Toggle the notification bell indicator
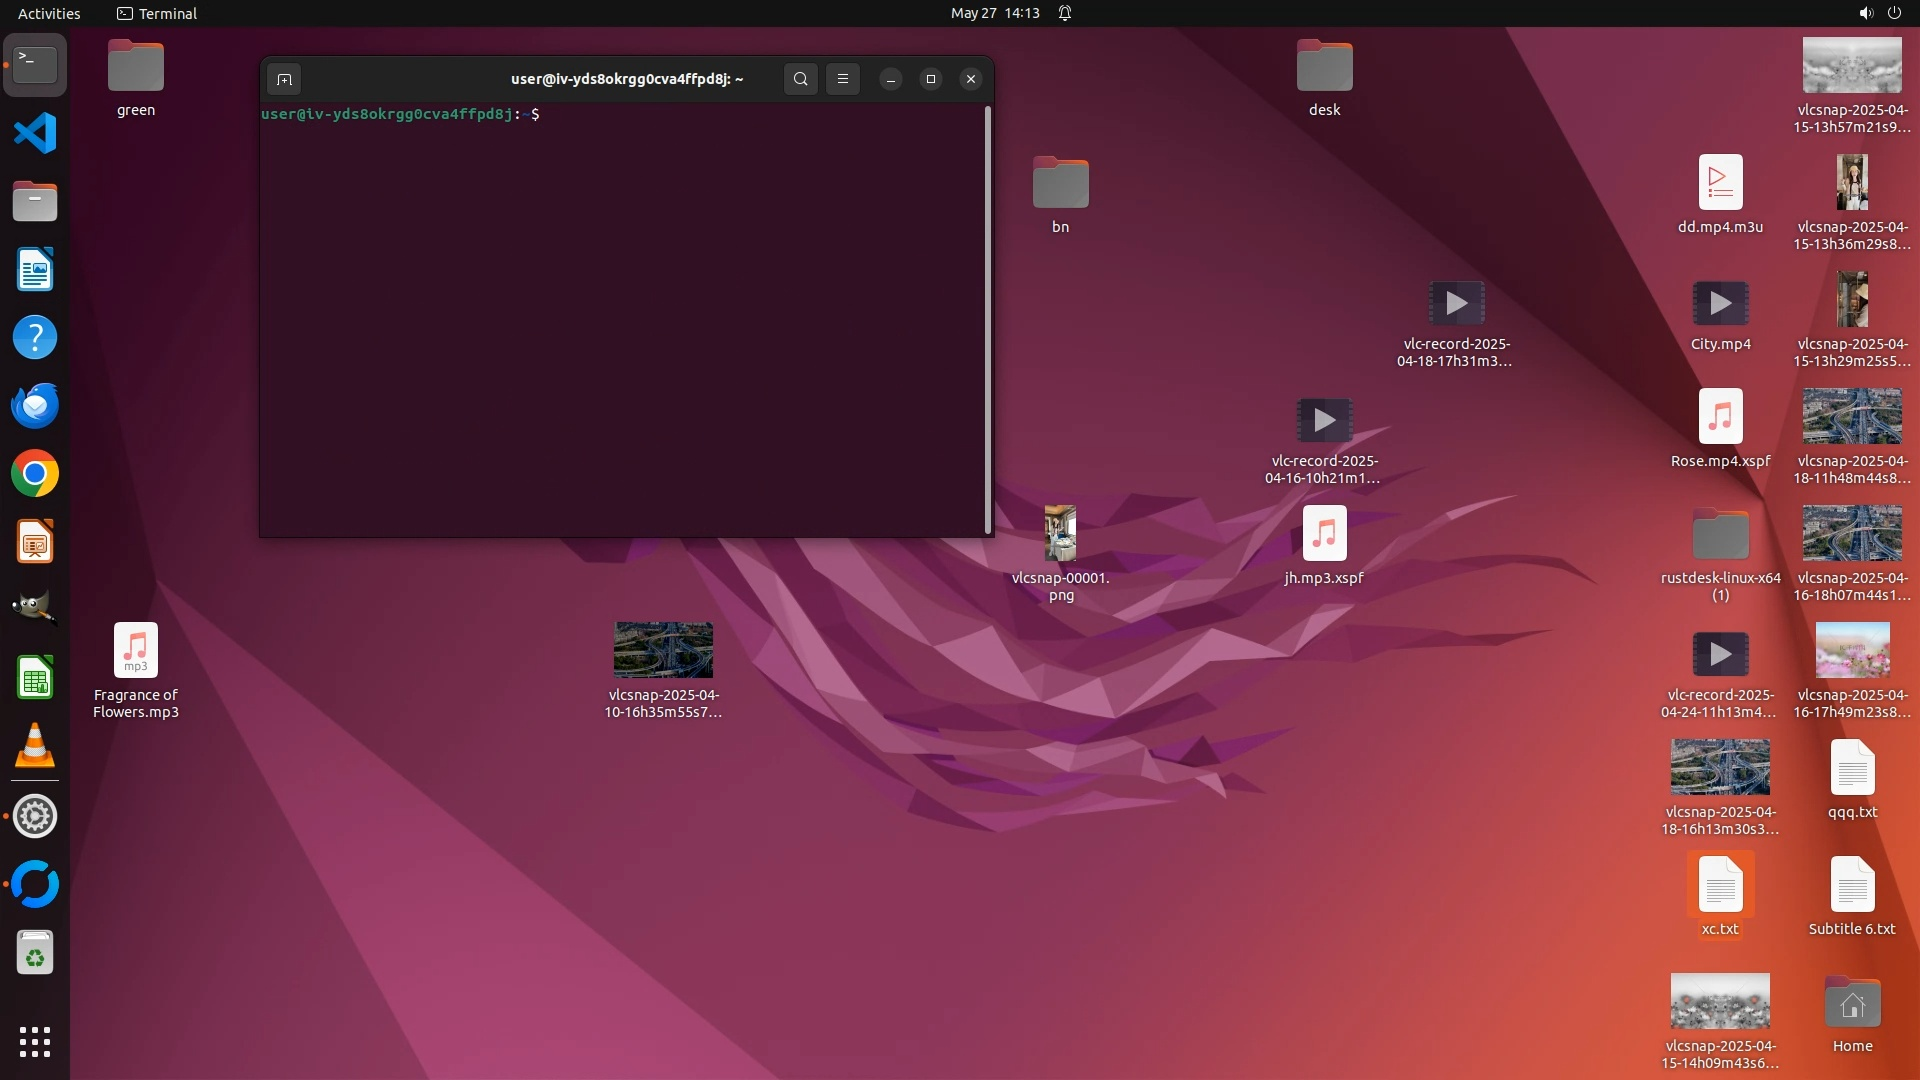Viewport: 1920px width, 1080px height. click(1065, 13)
